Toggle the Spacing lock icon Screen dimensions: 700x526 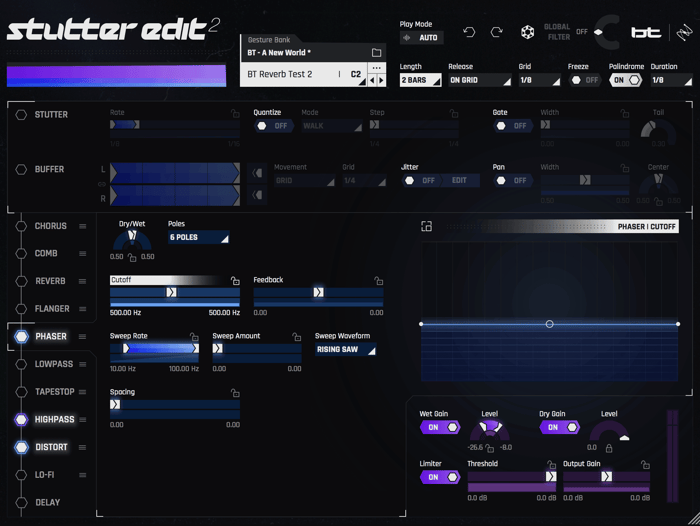(x=235, y=392)
